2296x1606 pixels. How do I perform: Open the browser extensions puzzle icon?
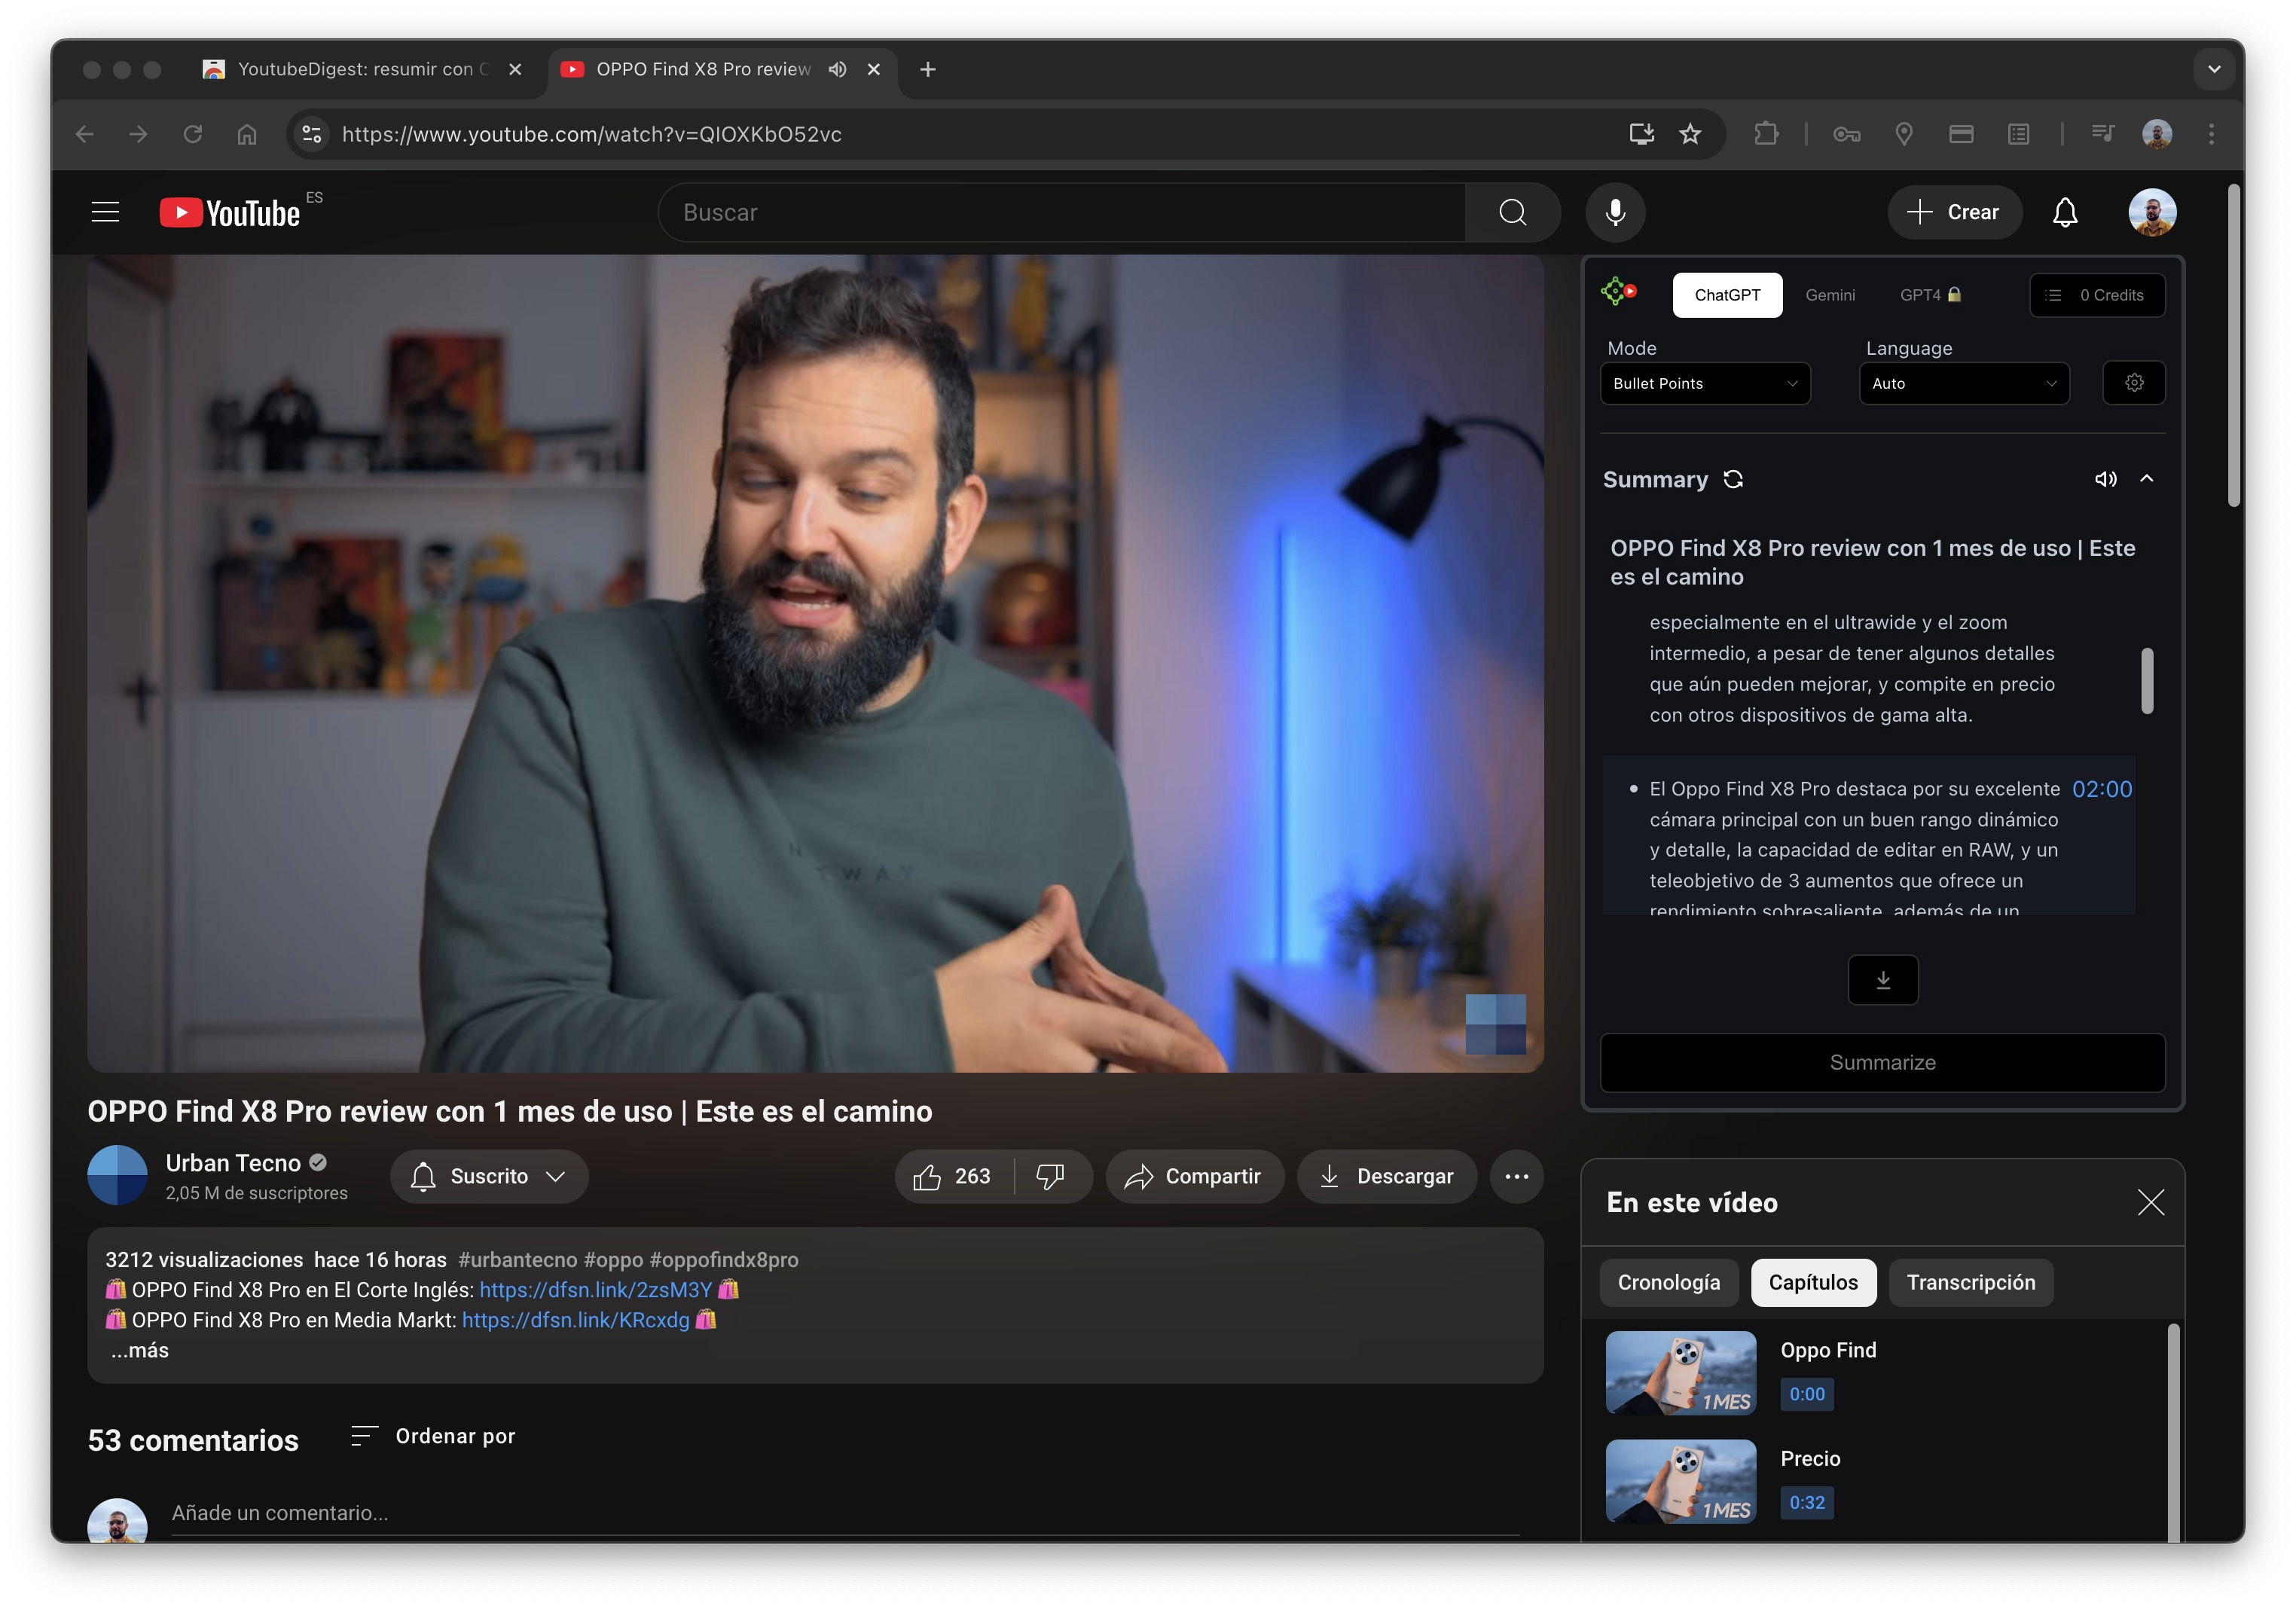(1766, 134)
